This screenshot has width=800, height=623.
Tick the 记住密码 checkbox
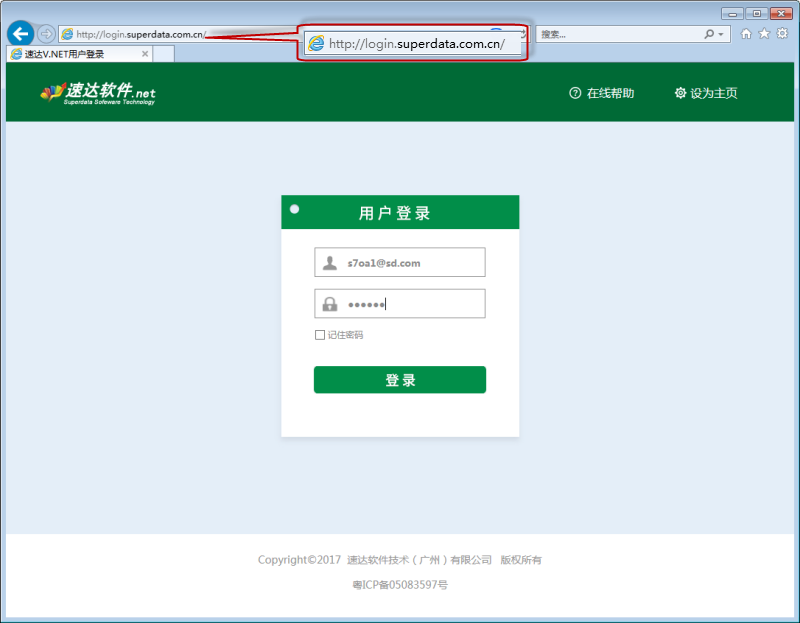320,335
